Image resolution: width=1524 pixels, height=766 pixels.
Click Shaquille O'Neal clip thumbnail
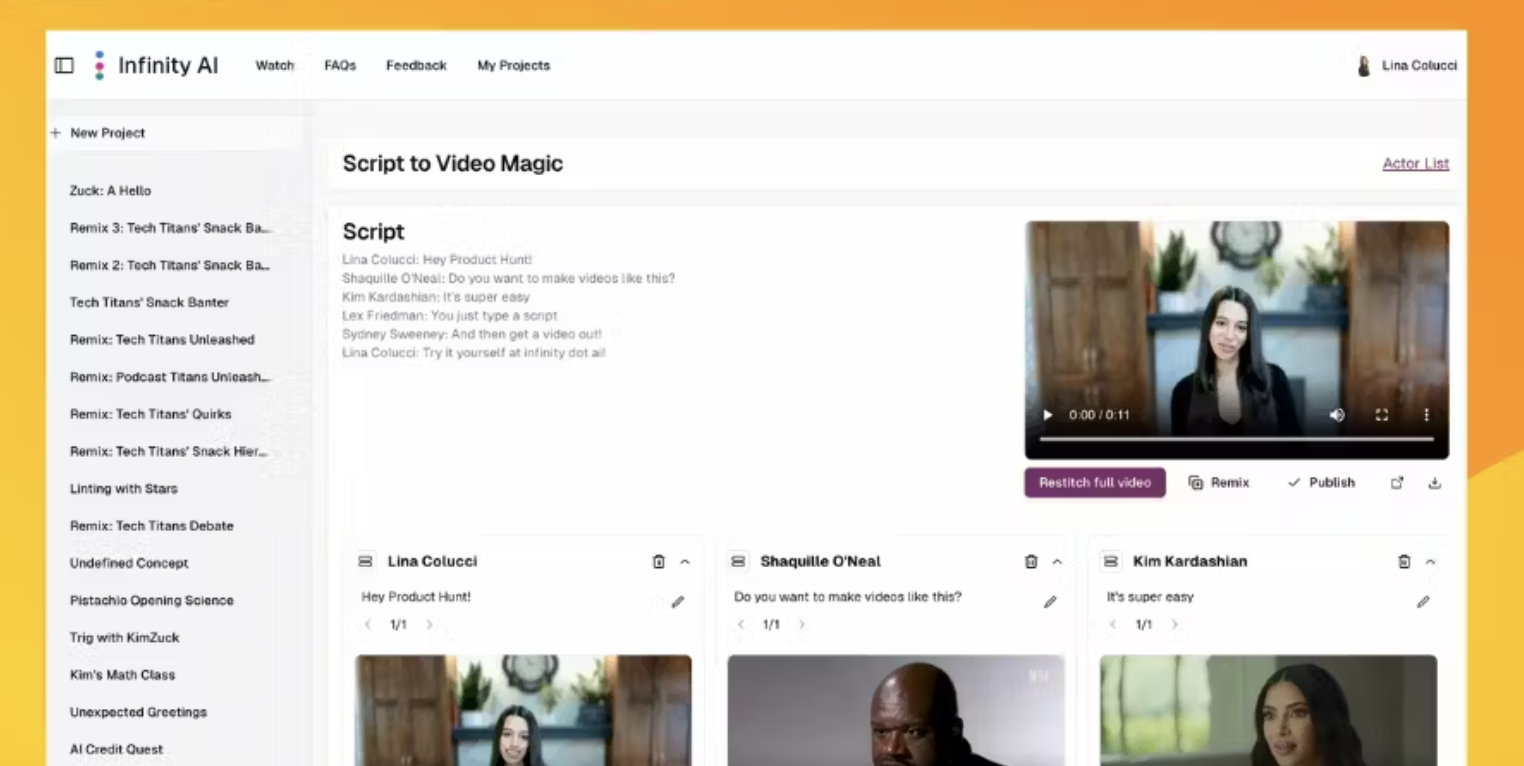[x=896, y=710]
